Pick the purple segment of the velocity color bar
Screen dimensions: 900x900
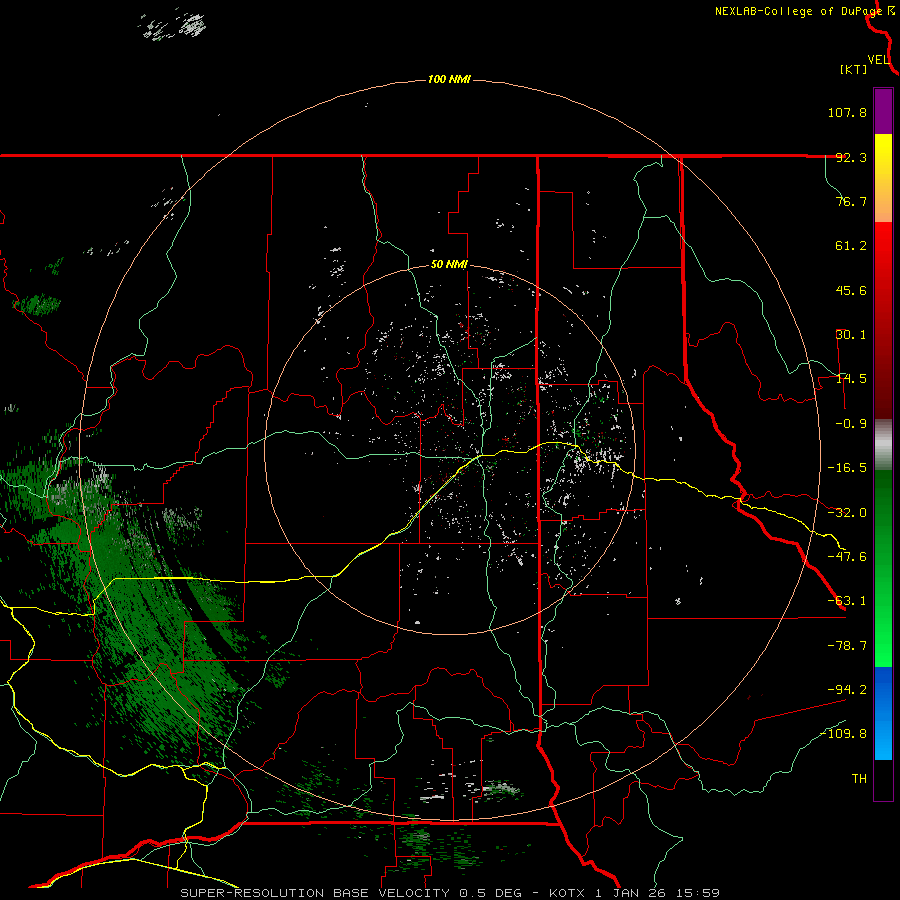coord(883,111)
